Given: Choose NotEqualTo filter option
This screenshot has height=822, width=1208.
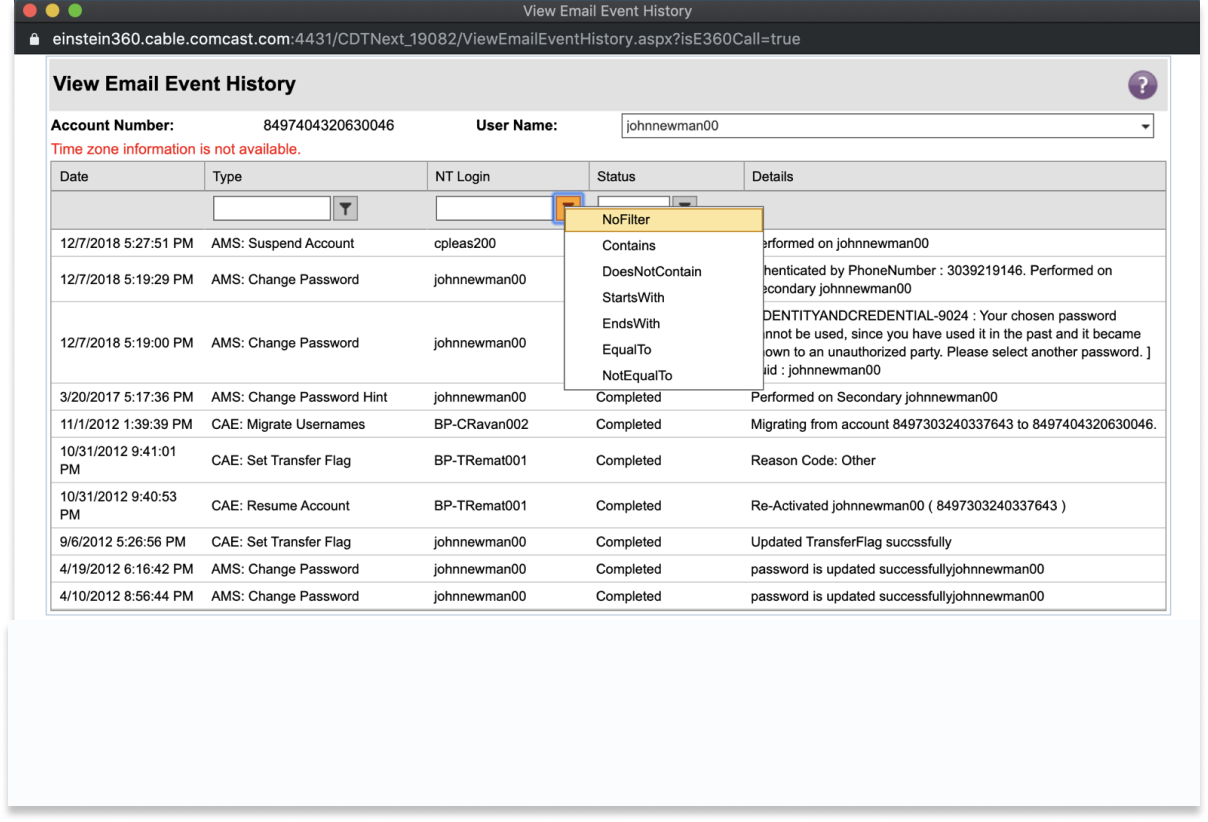Looking at the screenshot, I should (x=637, y=375).
